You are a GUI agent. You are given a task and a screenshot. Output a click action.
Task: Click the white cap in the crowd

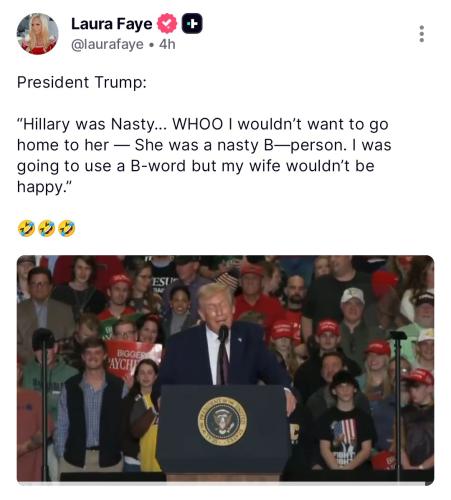tap(353, 295)
